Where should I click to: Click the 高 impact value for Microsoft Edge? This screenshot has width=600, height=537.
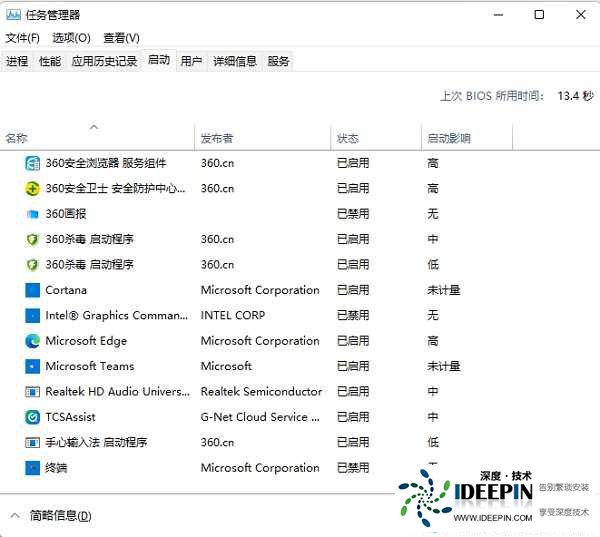[x=433, y=341]
